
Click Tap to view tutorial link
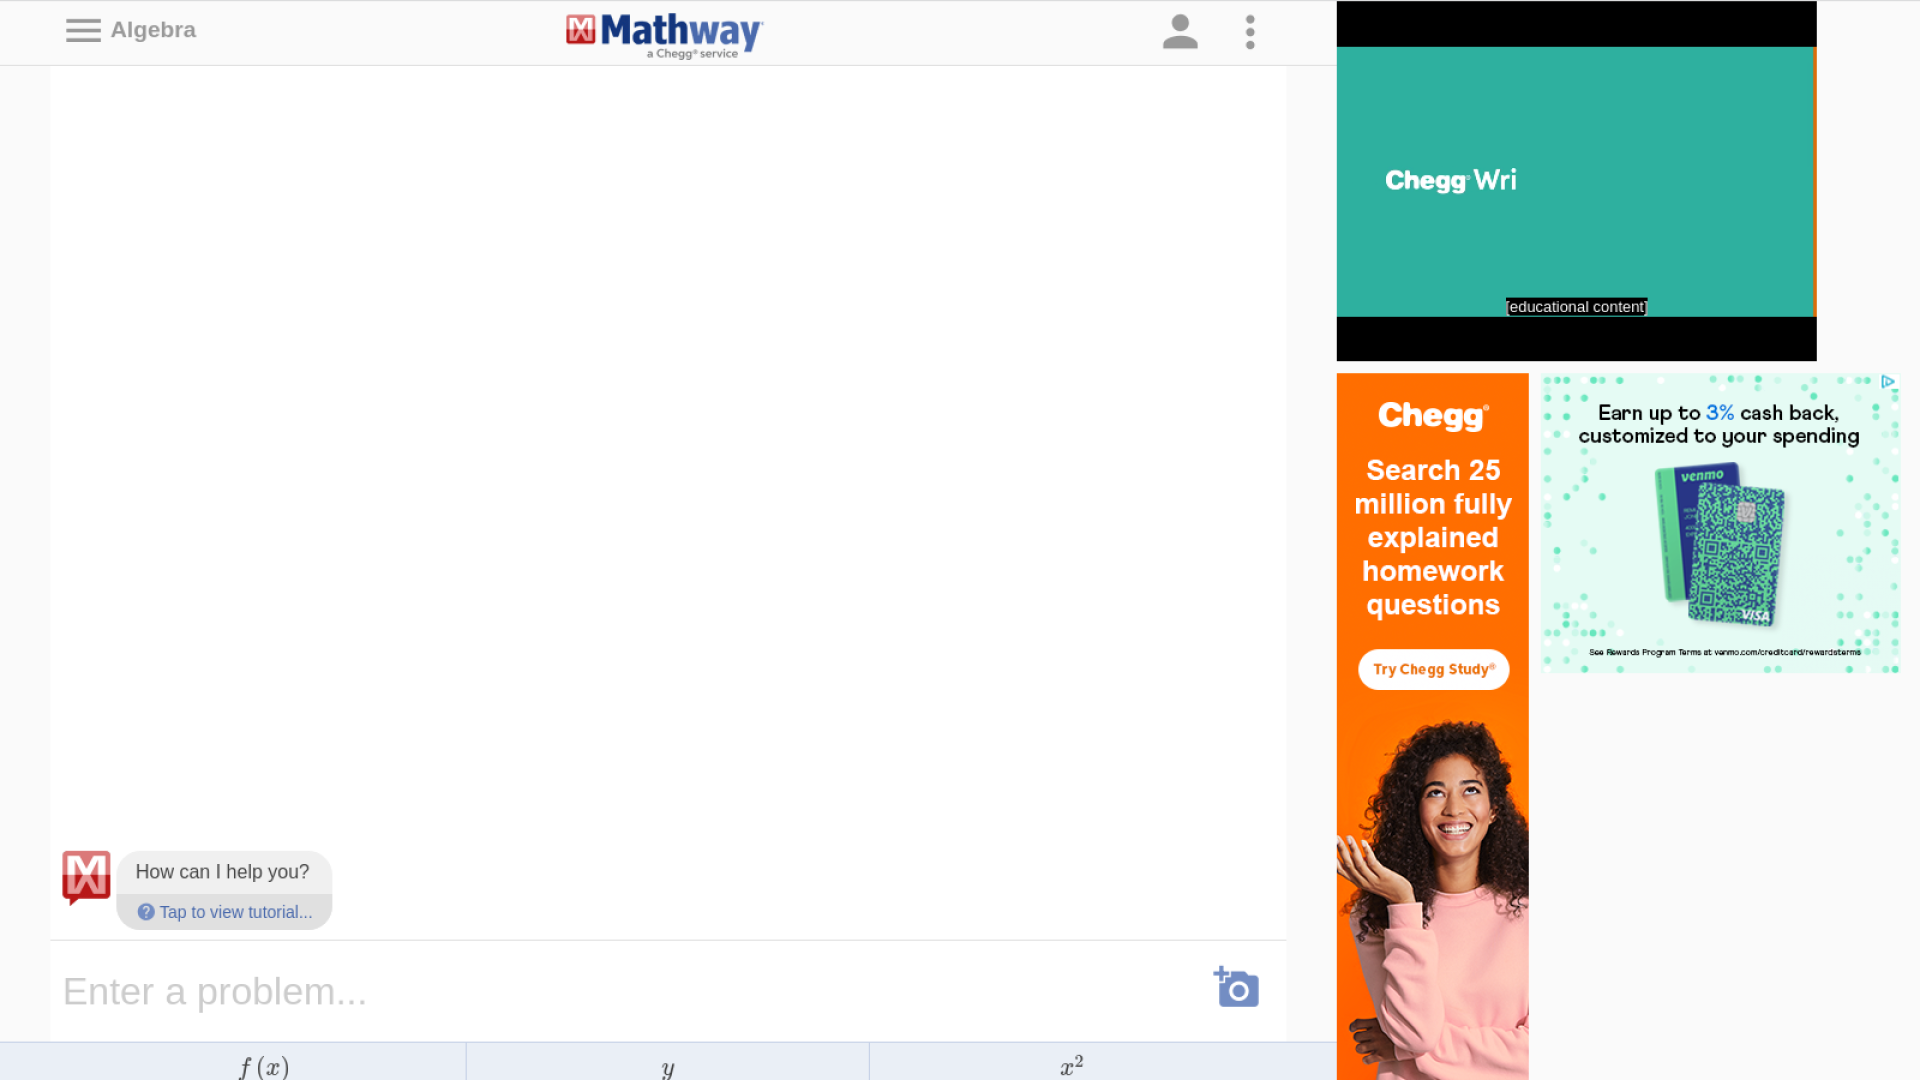click(234, 912)
